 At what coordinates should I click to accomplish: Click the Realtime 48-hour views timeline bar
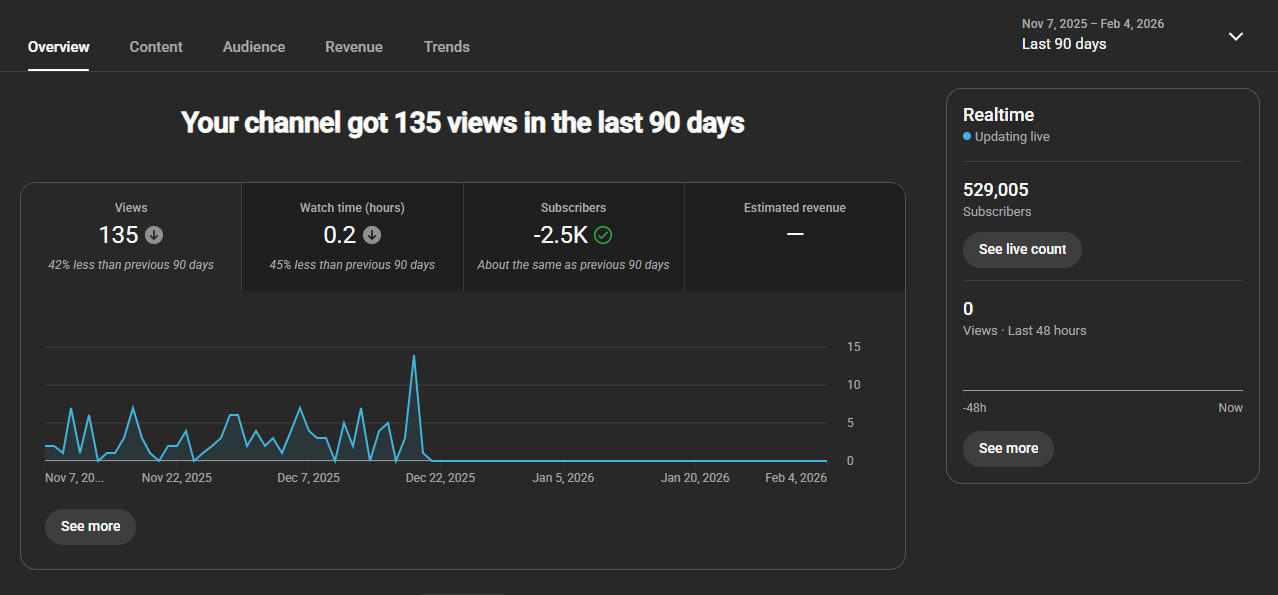[x=1102, y=389]
